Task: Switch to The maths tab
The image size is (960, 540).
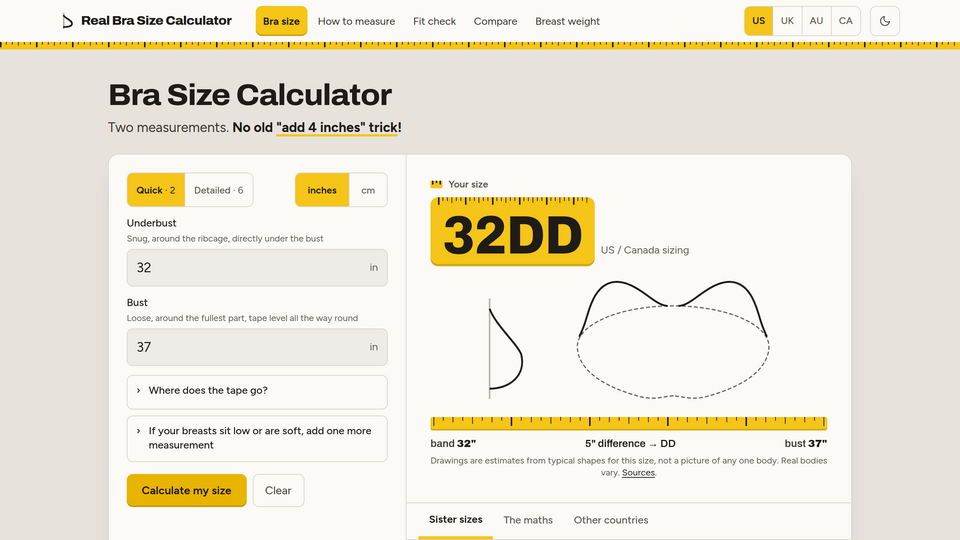Action: pyautogui.click(x=528, y=520)
